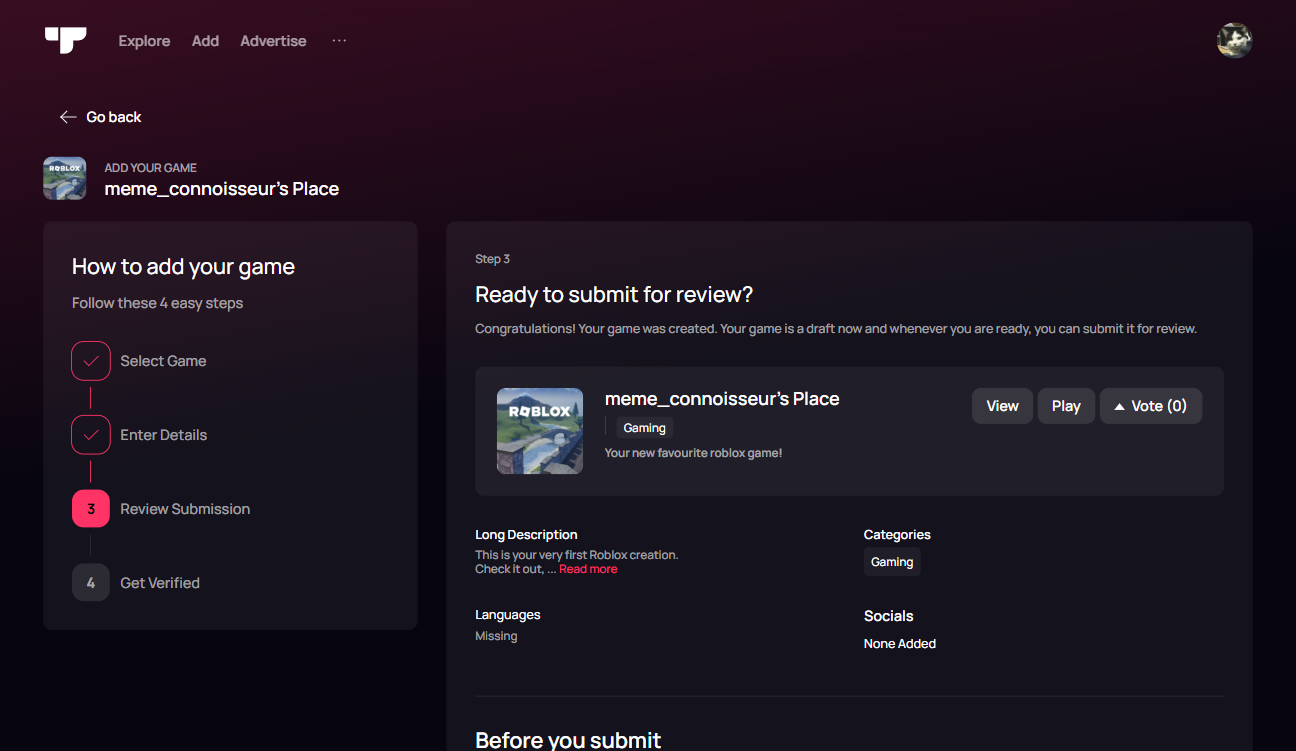This screenshot has width=1296, height=751.
Task: Open the Add menu item
Action: pos(205,41)
